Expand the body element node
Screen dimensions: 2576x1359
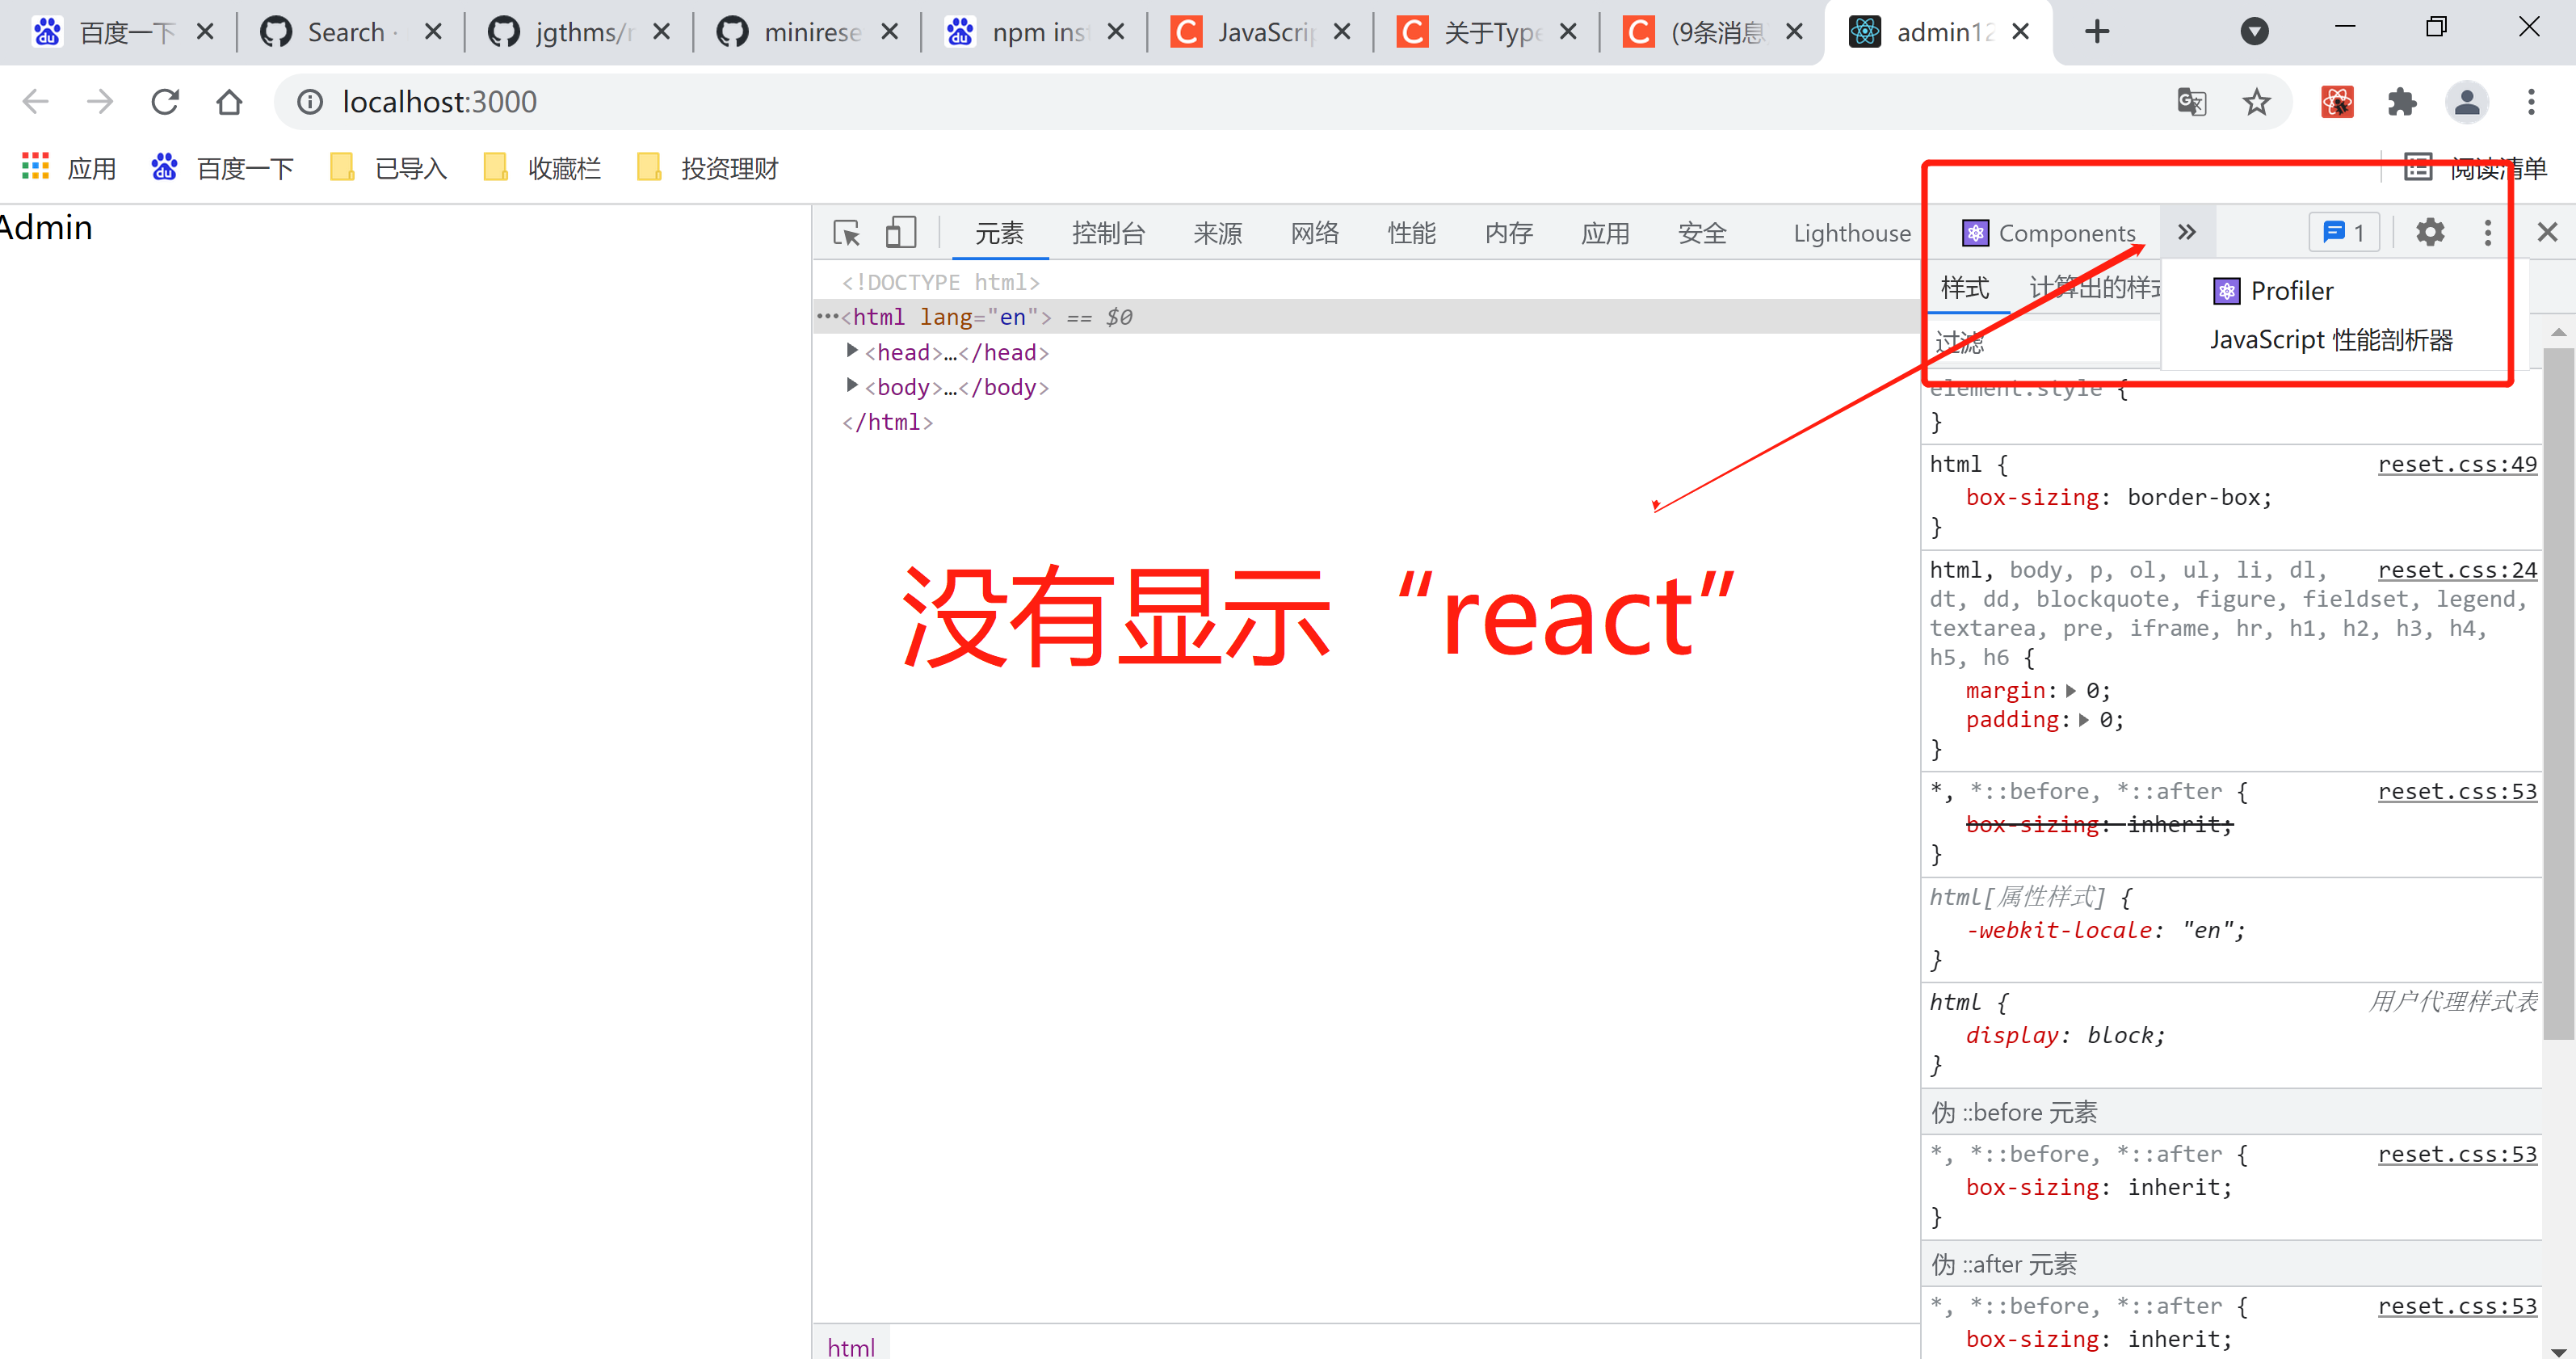(x=852, y=386)
